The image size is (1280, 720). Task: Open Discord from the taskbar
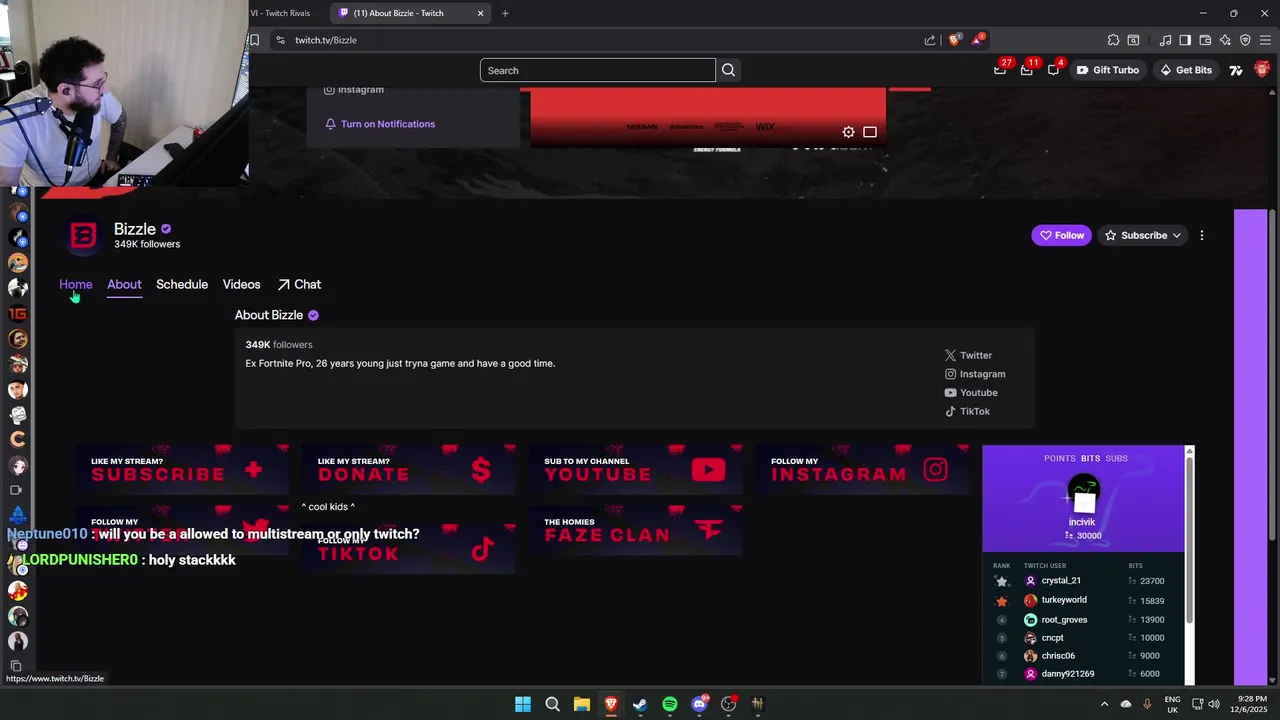pos(699,704)
